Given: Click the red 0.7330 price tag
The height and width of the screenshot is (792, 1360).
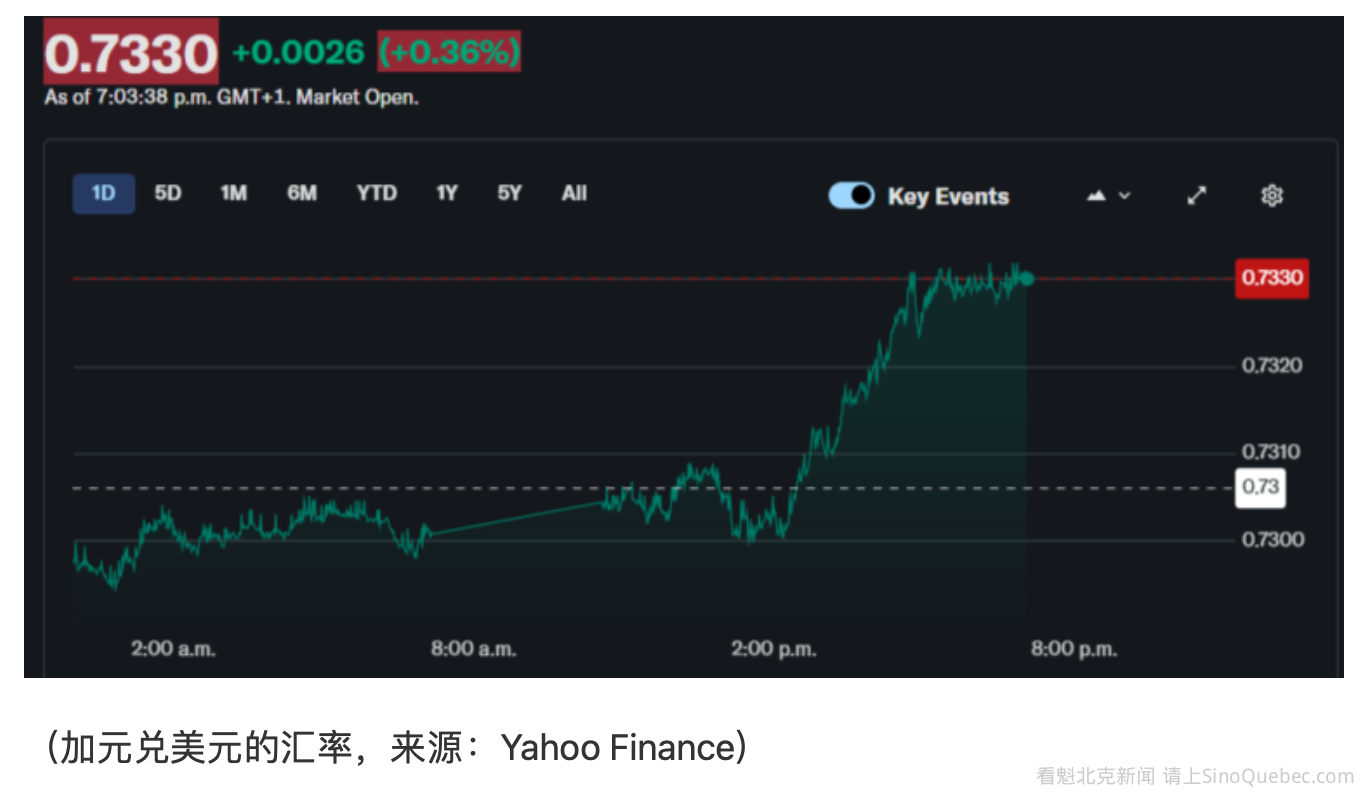Looking at the screenshot, I should [x=1271, y=278].
